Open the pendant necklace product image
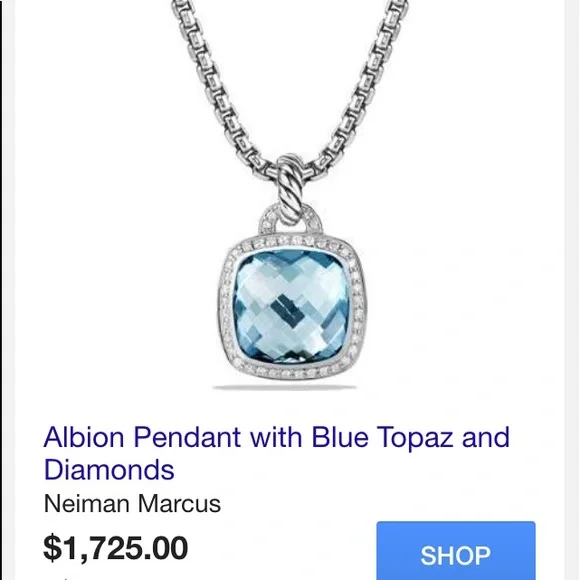580x580 pixels. [x=291, y=195]
